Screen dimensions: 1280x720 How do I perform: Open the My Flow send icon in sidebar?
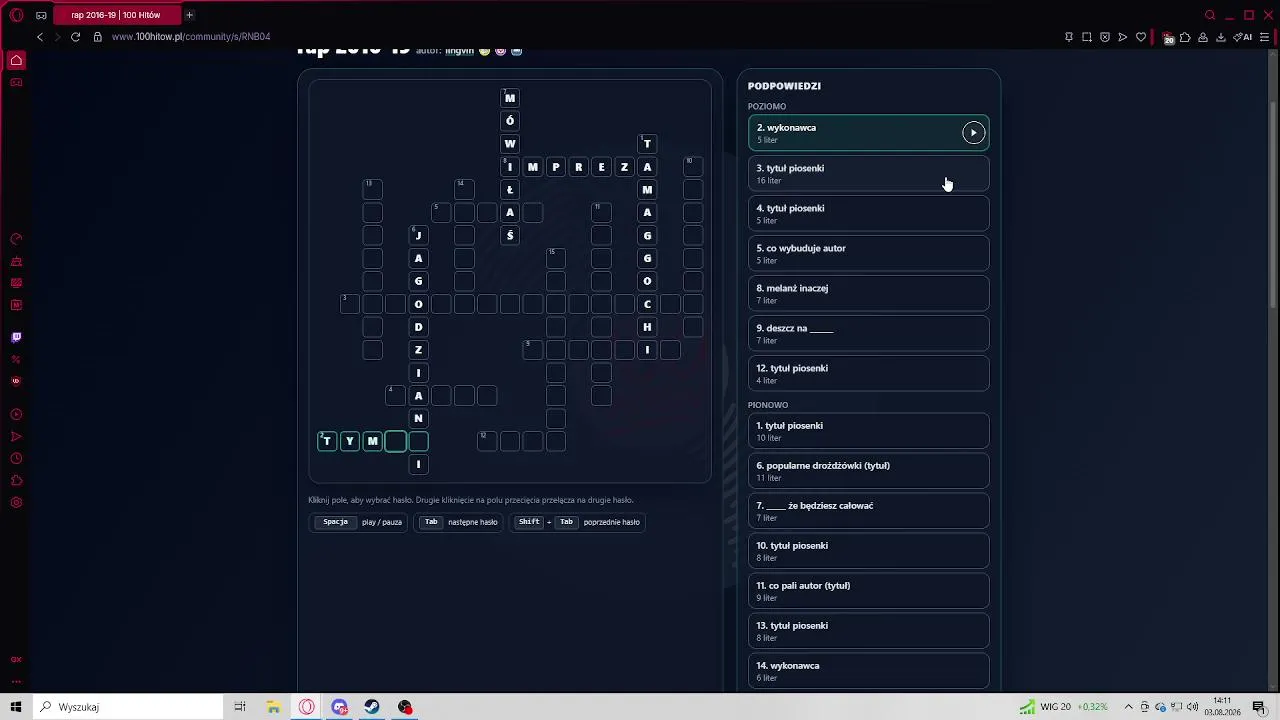pos(16,436)
